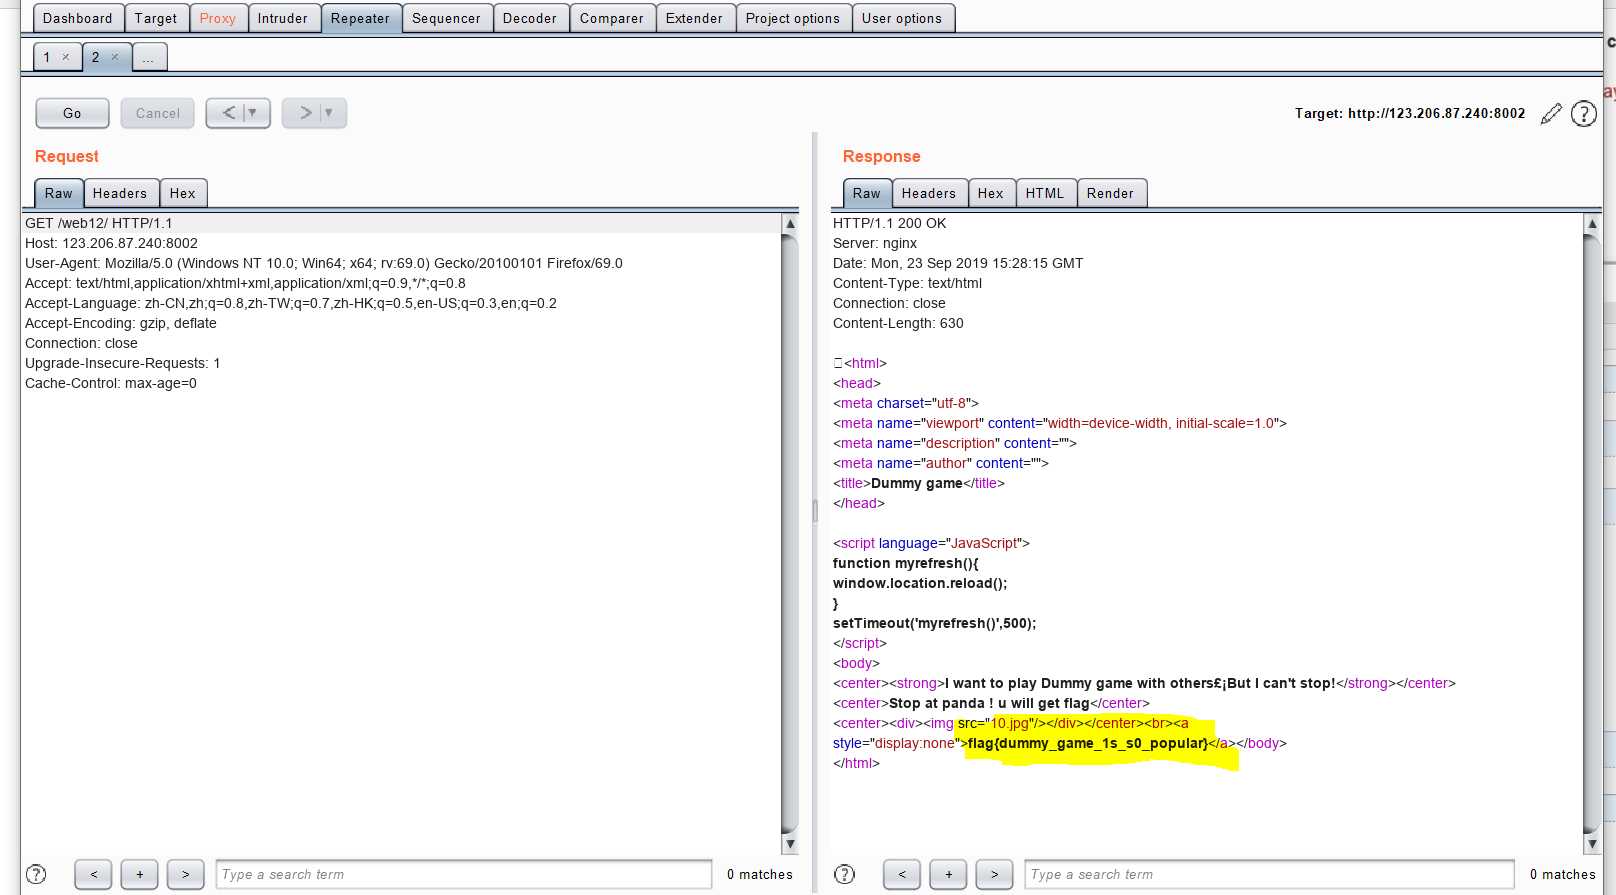Click the Cancel button
The width and height of the screenshot is (1616, 895).
[158, 113]
